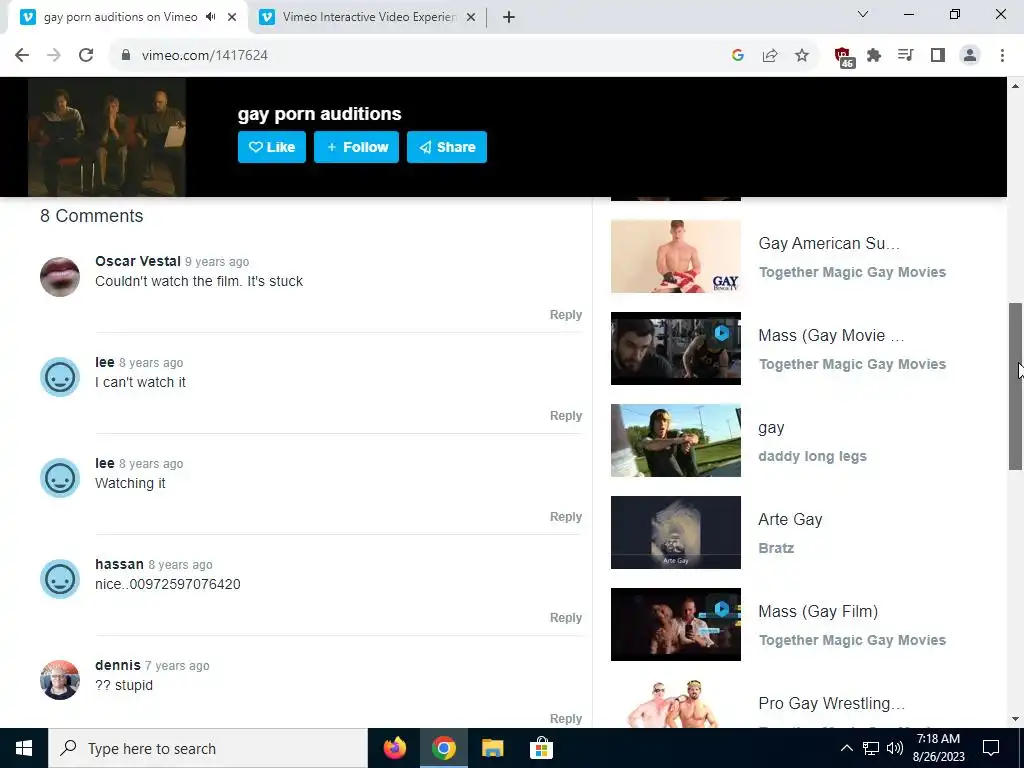The image size is (1024, 768).
Task: Open the Windows Start menu
Action: coord(24,748)
